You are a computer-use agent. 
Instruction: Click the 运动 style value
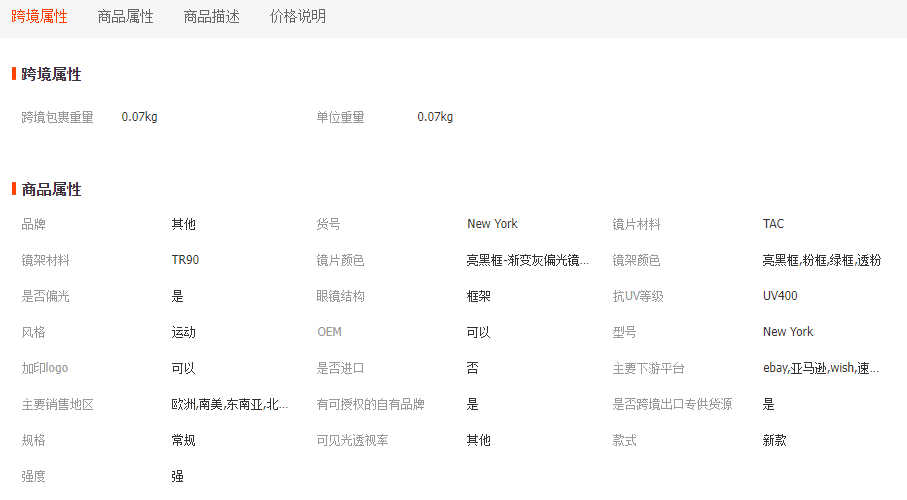coord(184,332)
